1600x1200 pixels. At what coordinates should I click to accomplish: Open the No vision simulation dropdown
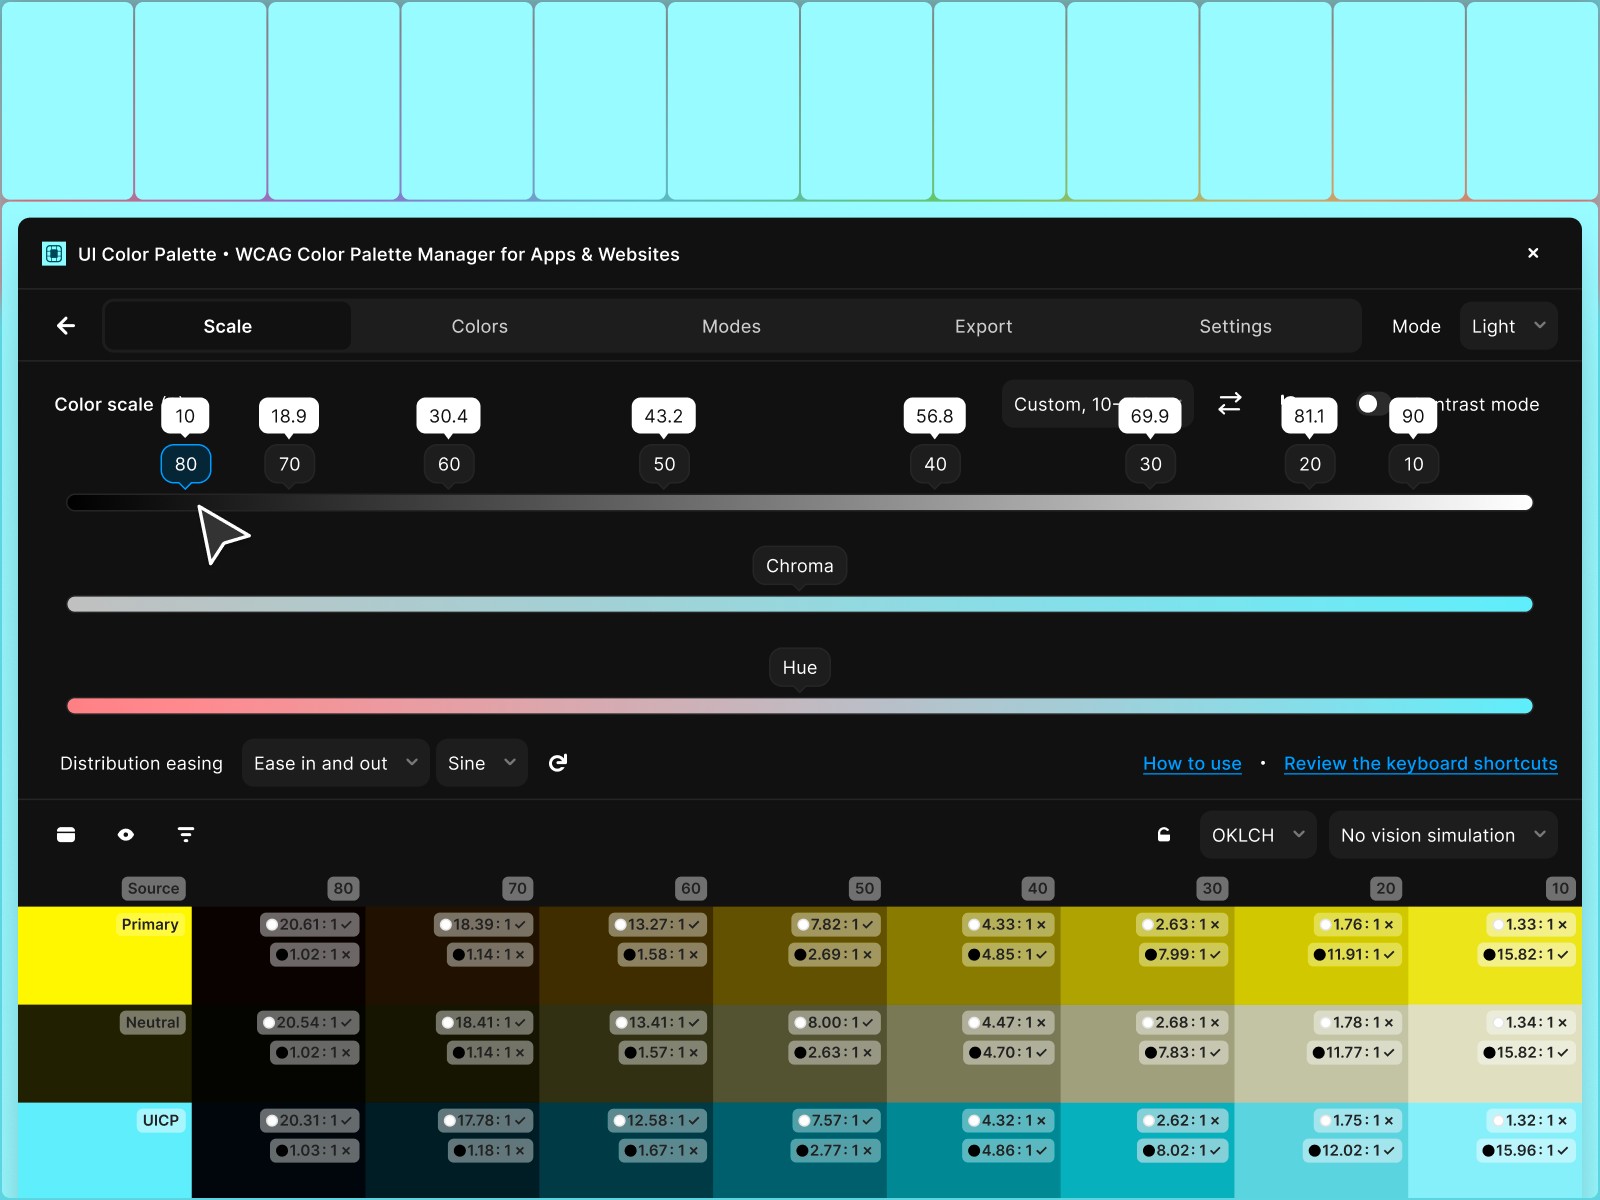[1443, 835]
